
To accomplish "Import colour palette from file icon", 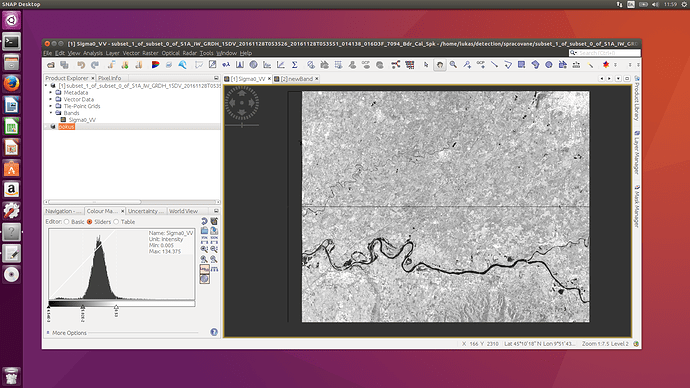I will coord(204,231).
